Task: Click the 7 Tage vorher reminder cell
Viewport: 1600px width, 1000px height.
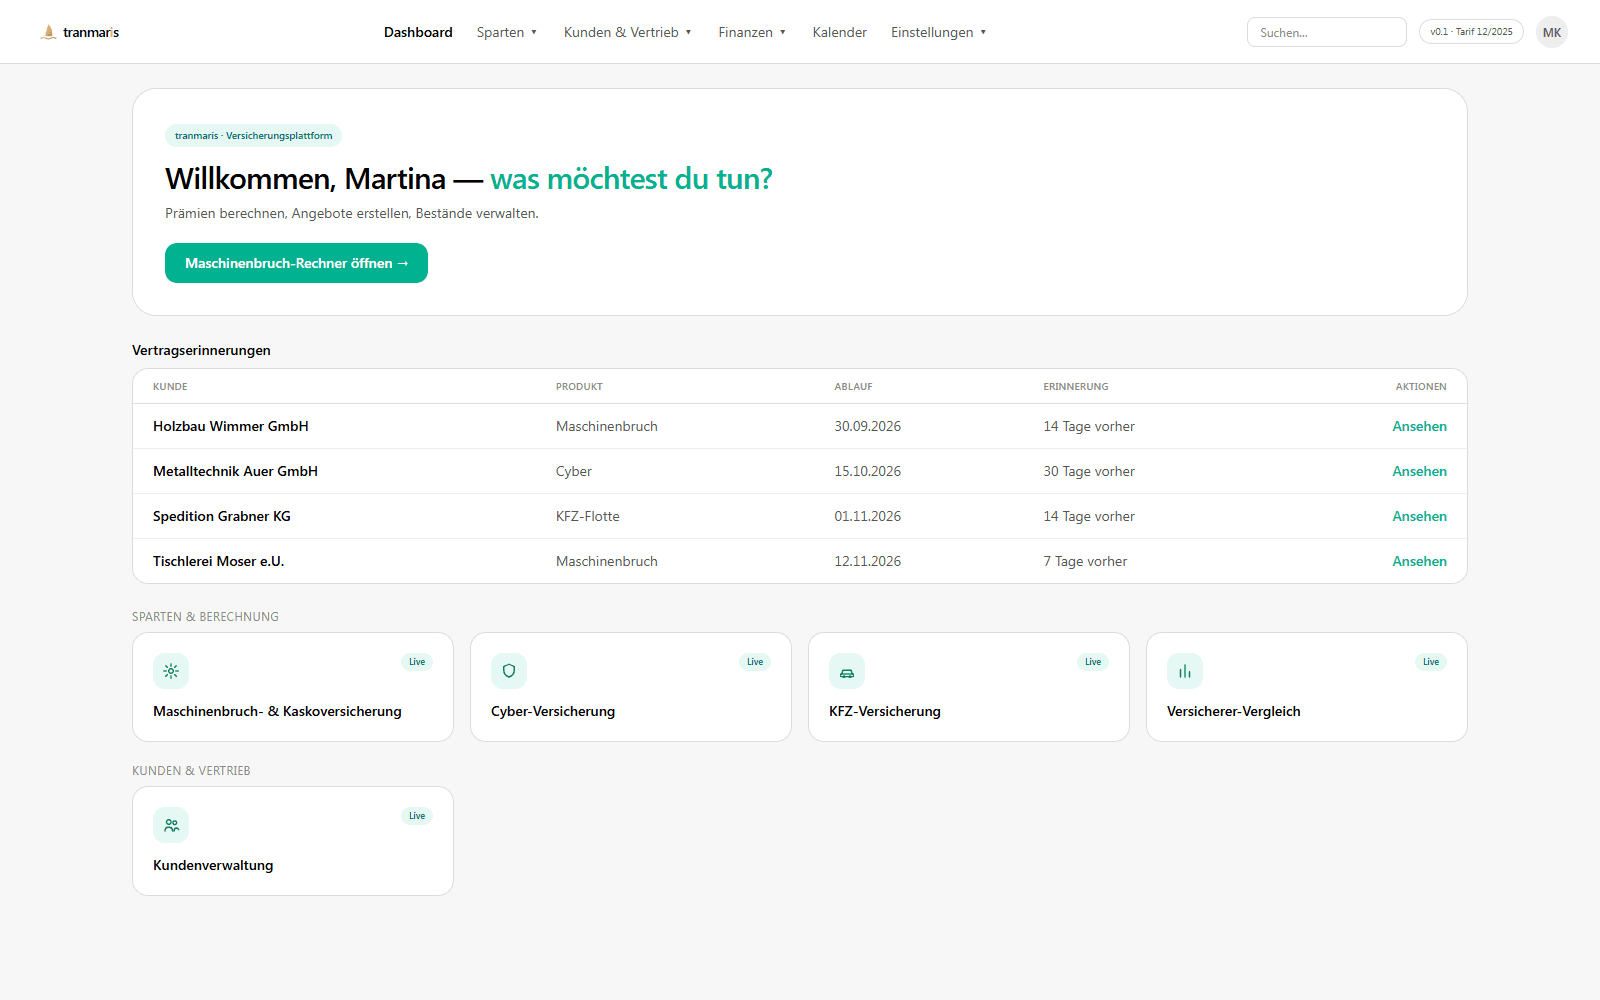Action: coord(1085,561)
